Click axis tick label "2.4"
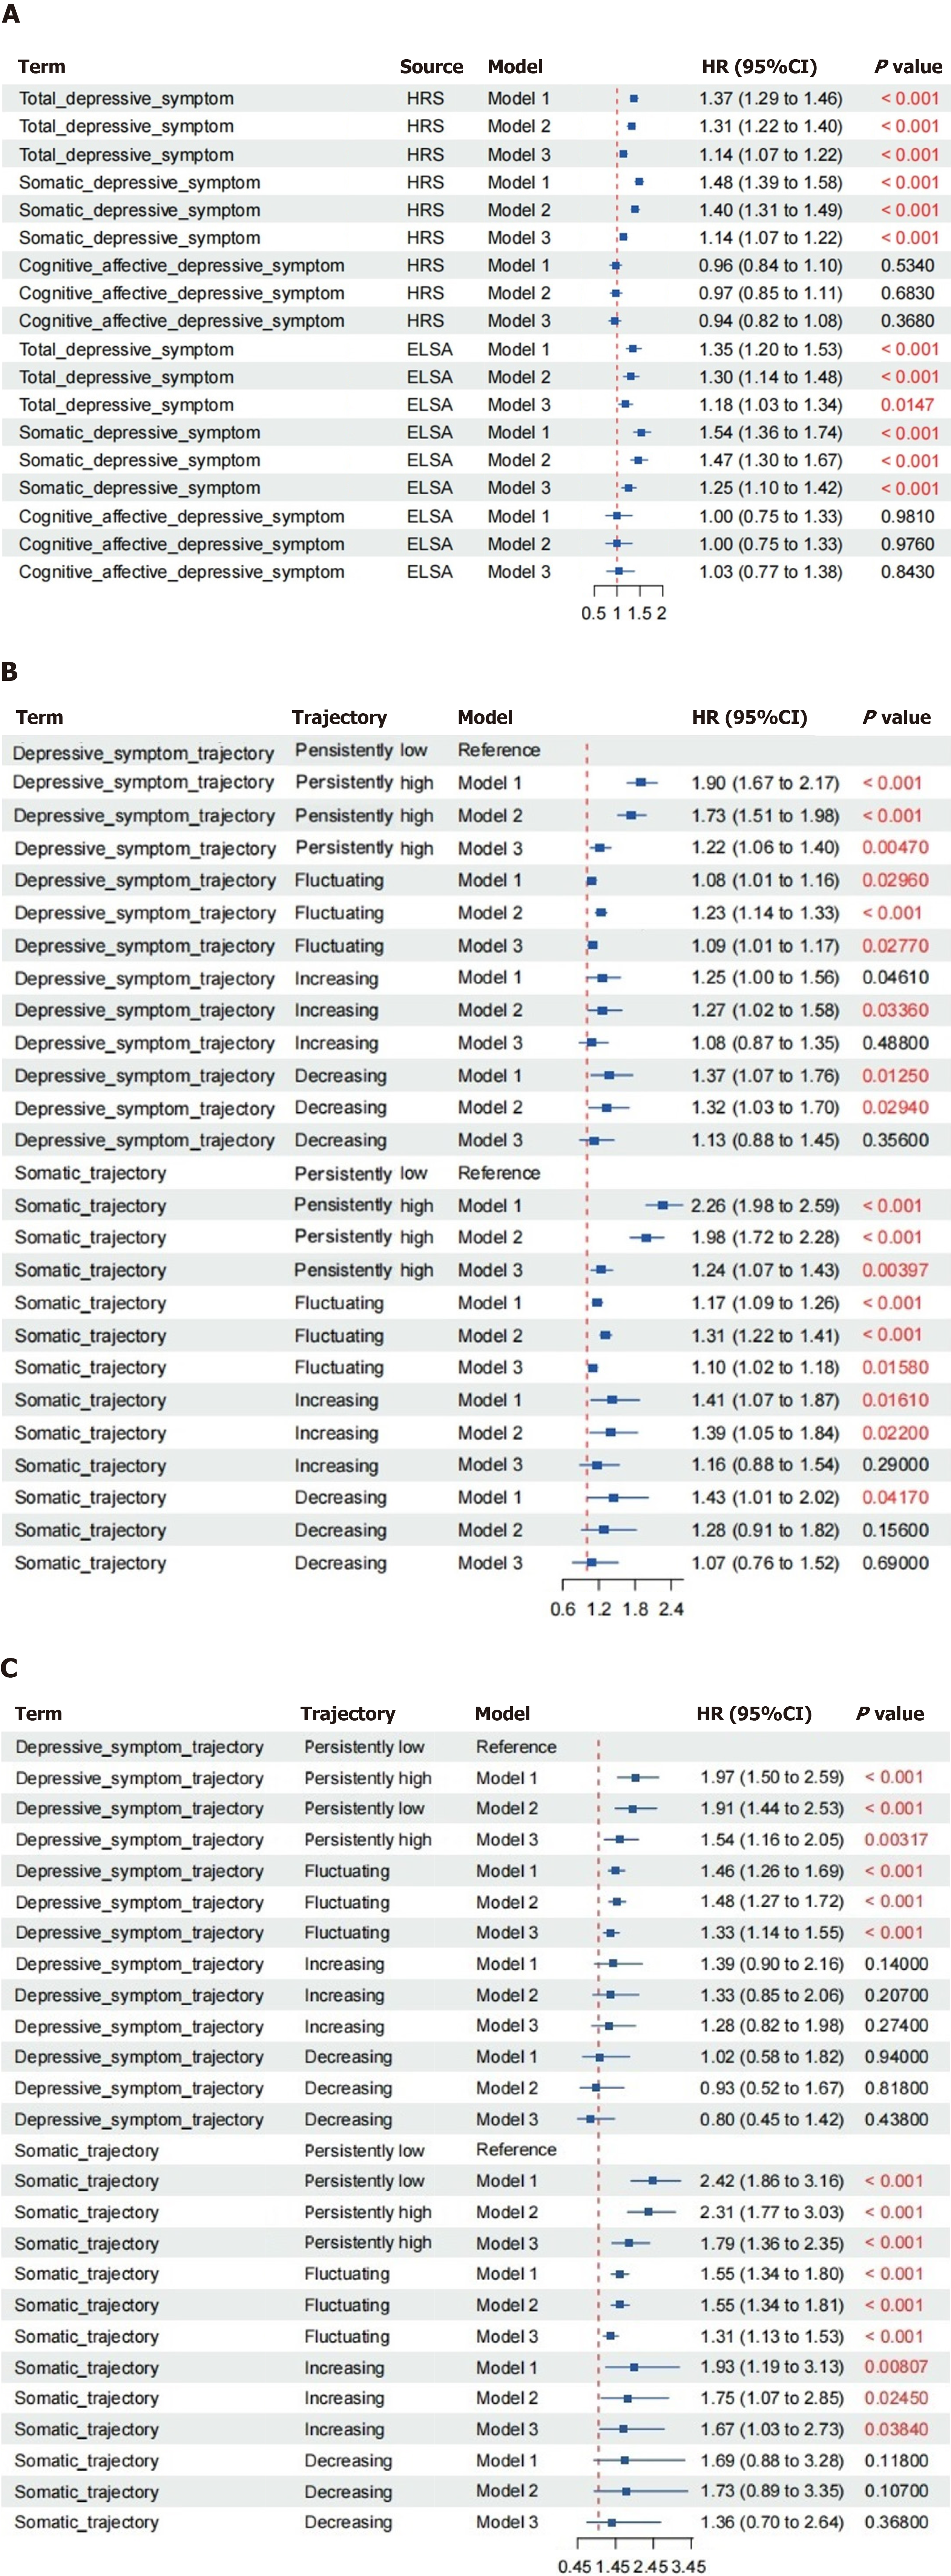This screenshot has height=2576, width=951. [671, 1609]
